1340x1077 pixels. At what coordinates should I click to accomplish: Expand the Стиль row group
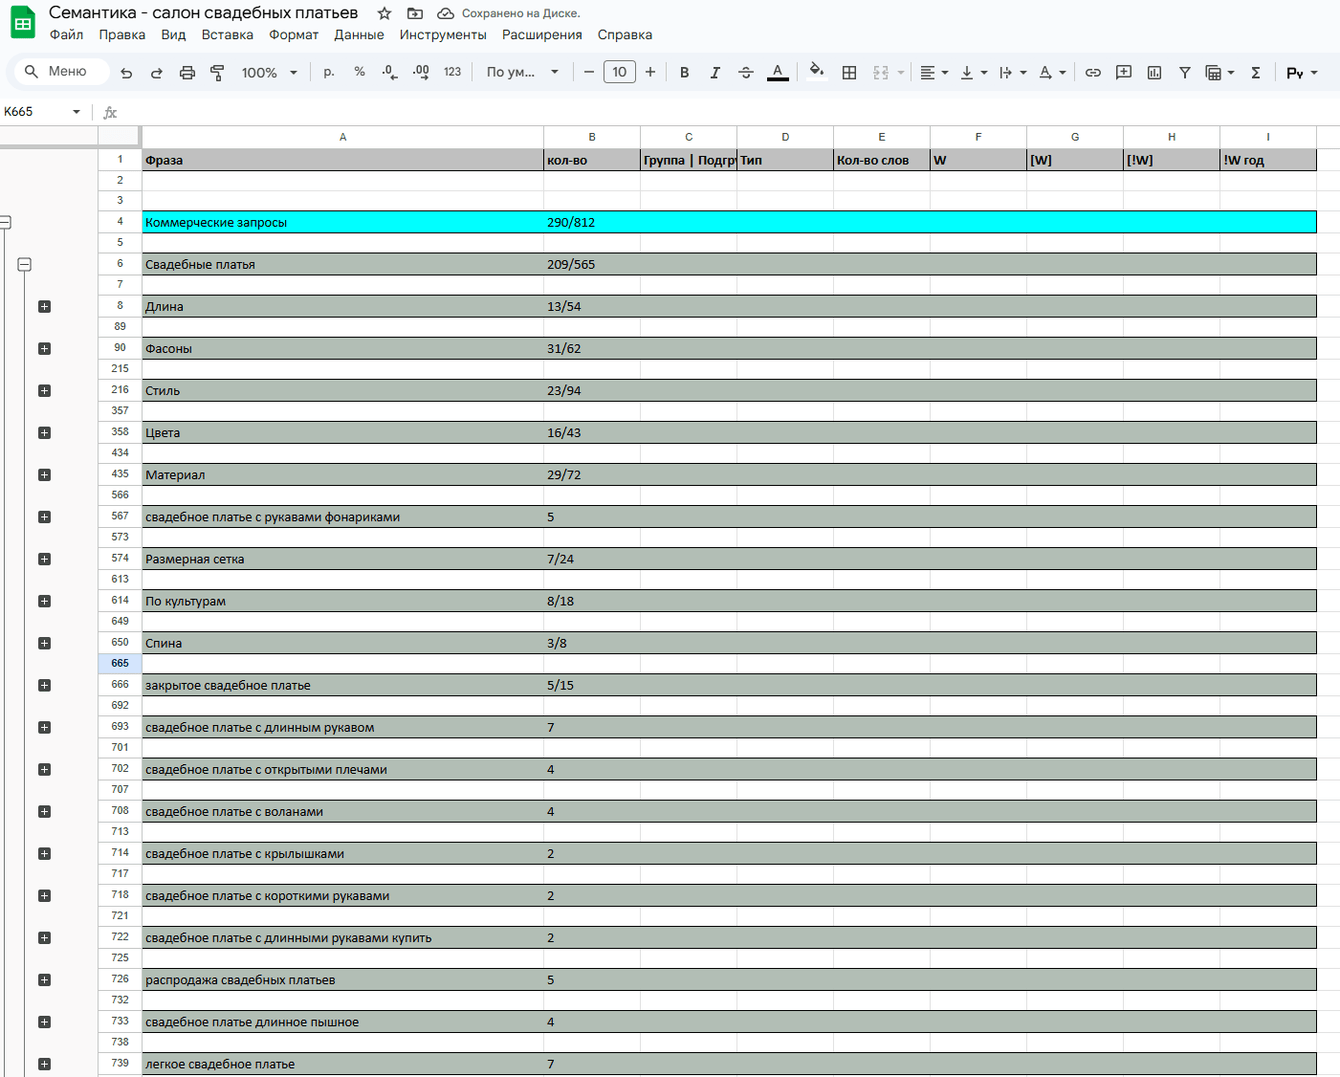(x=44, y=390)
